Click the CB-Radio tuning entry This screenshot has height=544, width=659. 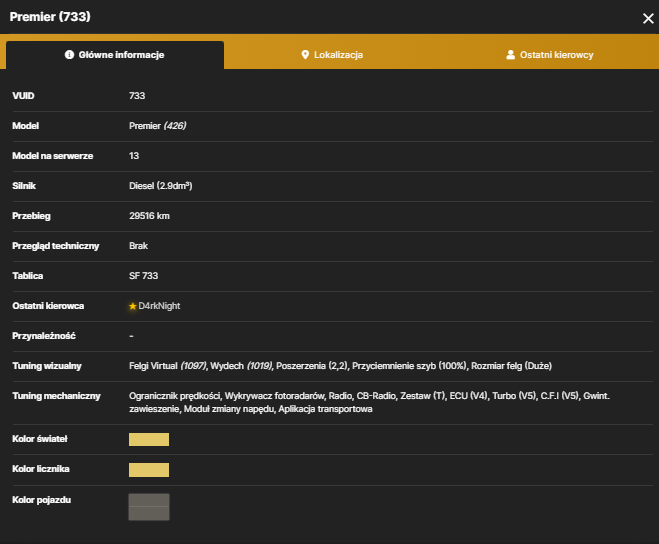[x=376, y=396]
